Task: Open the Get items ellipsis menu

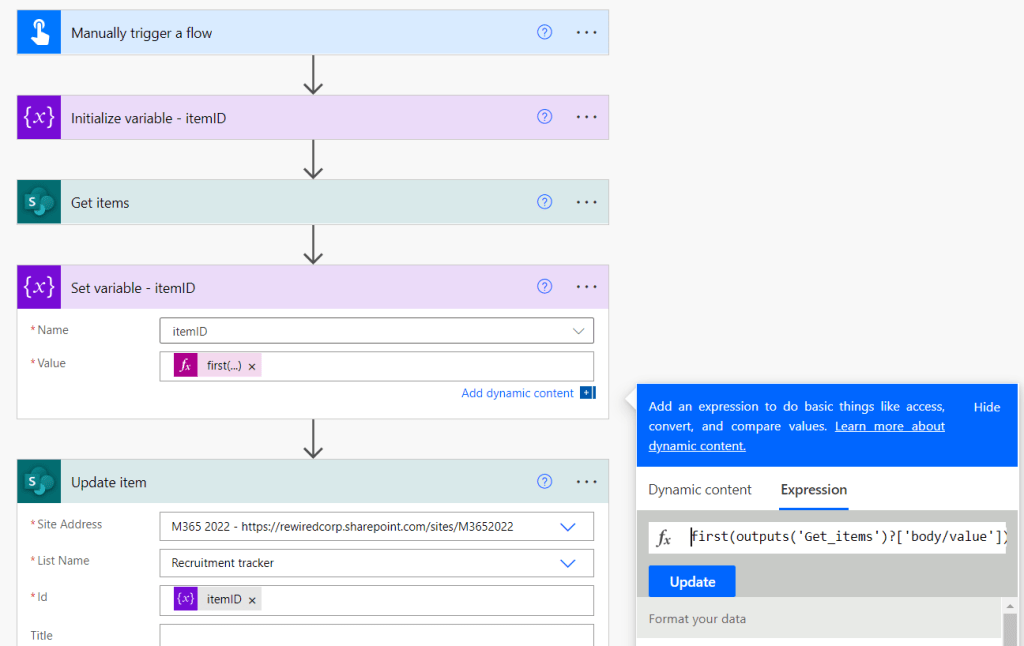Action: 586,203
